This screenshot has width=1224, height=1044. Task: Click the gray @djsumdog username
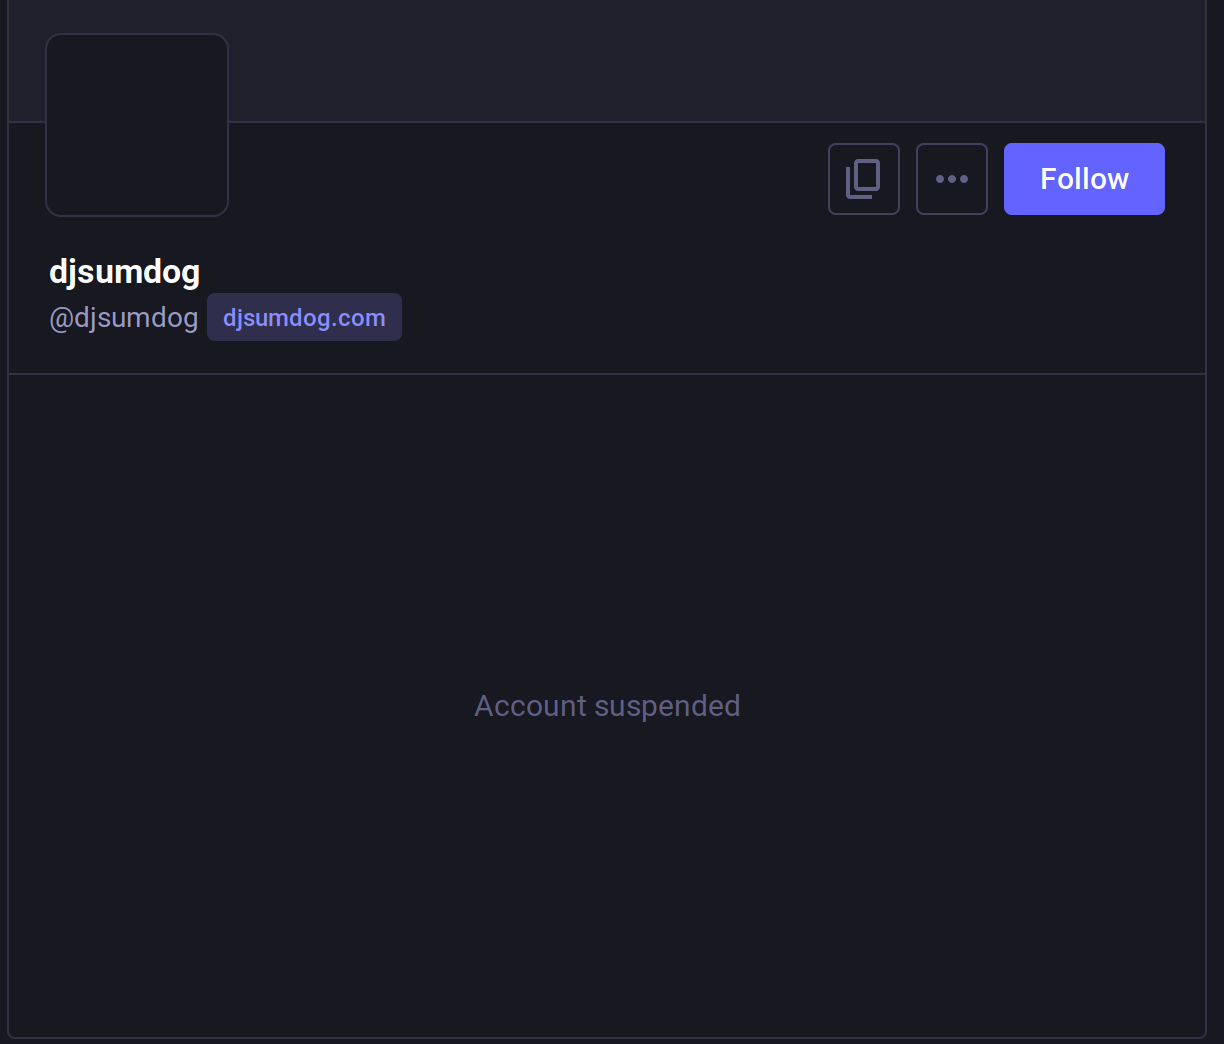[x=124, y=318]
